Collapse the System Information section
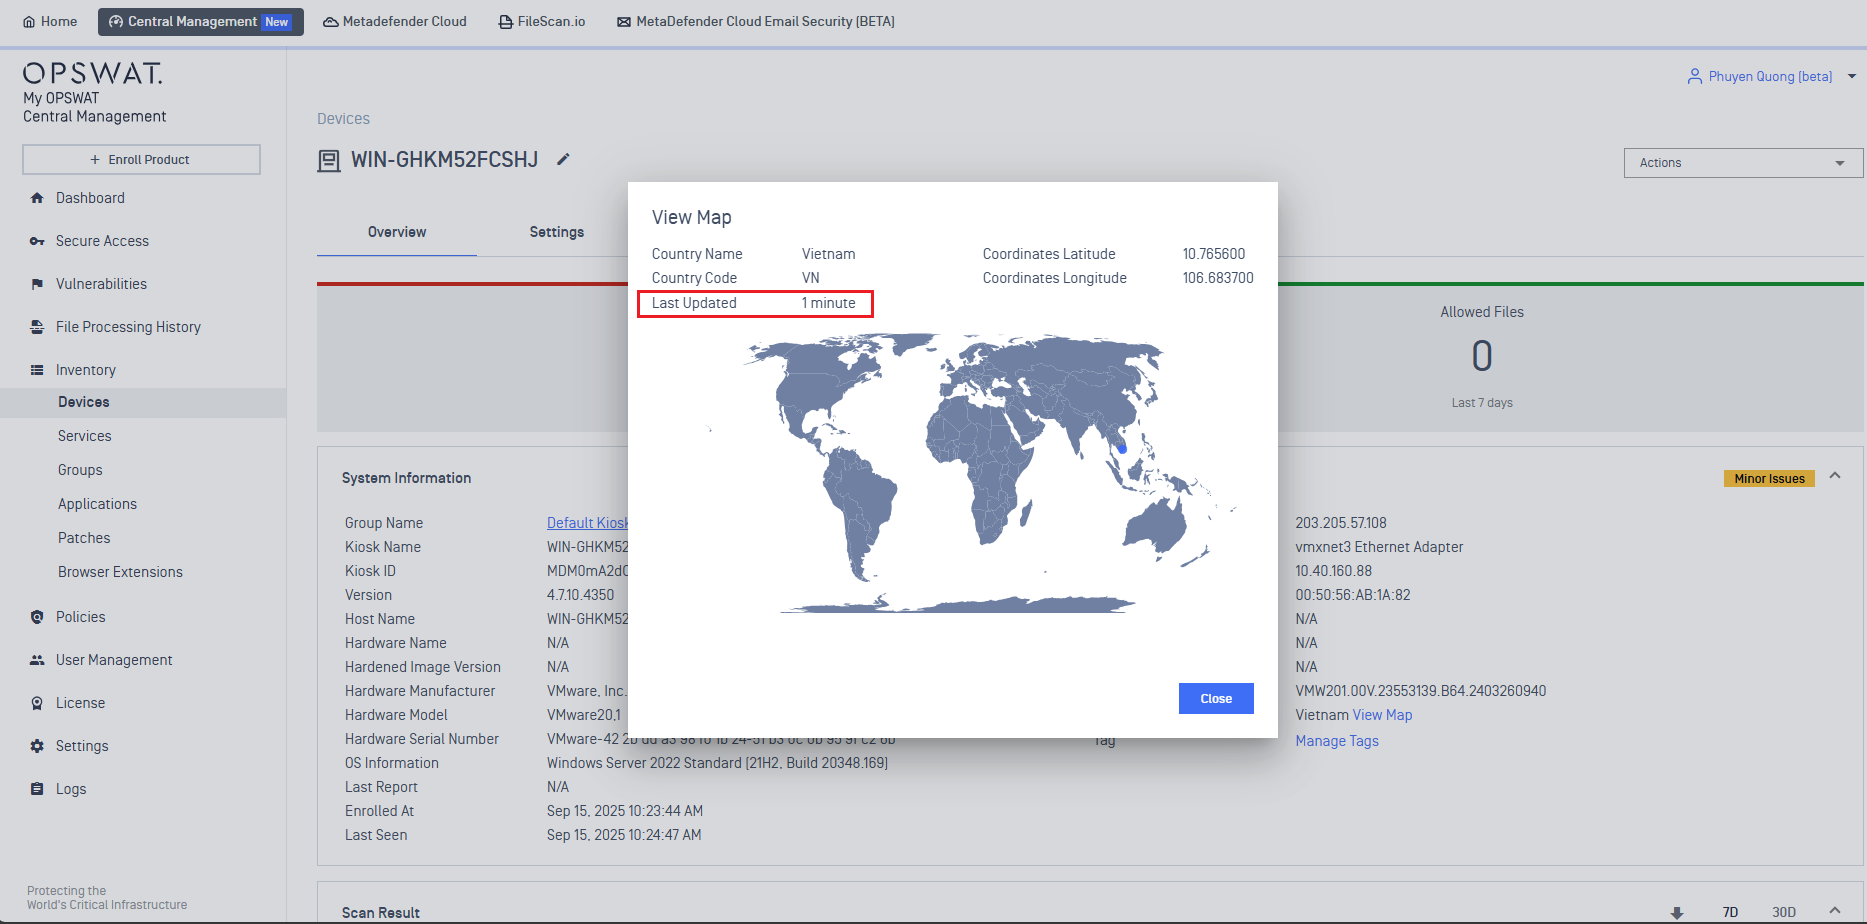The image size is (1867, 924). coord(1835,476)
